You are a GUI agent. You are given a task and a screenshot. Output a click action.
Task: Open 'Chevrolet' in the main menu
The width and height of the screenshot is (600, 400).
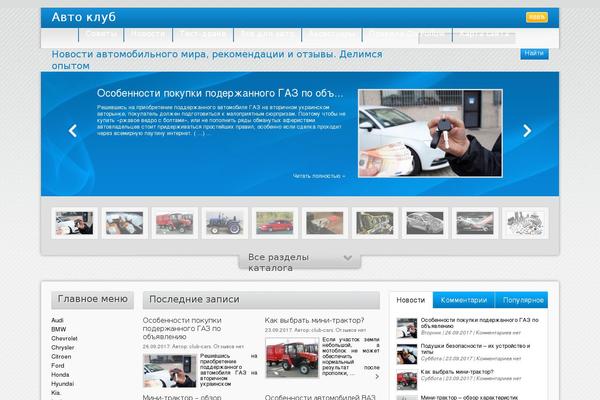[x=64, y=338]
